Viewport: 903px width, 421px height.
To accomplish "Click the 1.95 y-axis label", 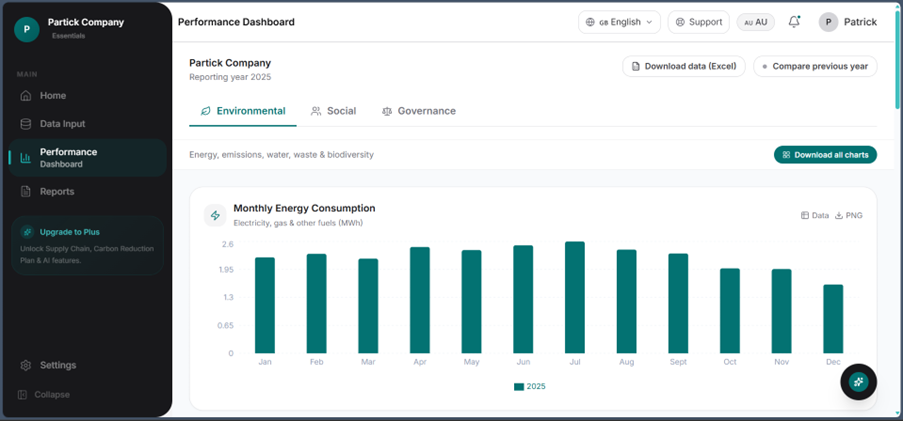I will pos(225,270).
